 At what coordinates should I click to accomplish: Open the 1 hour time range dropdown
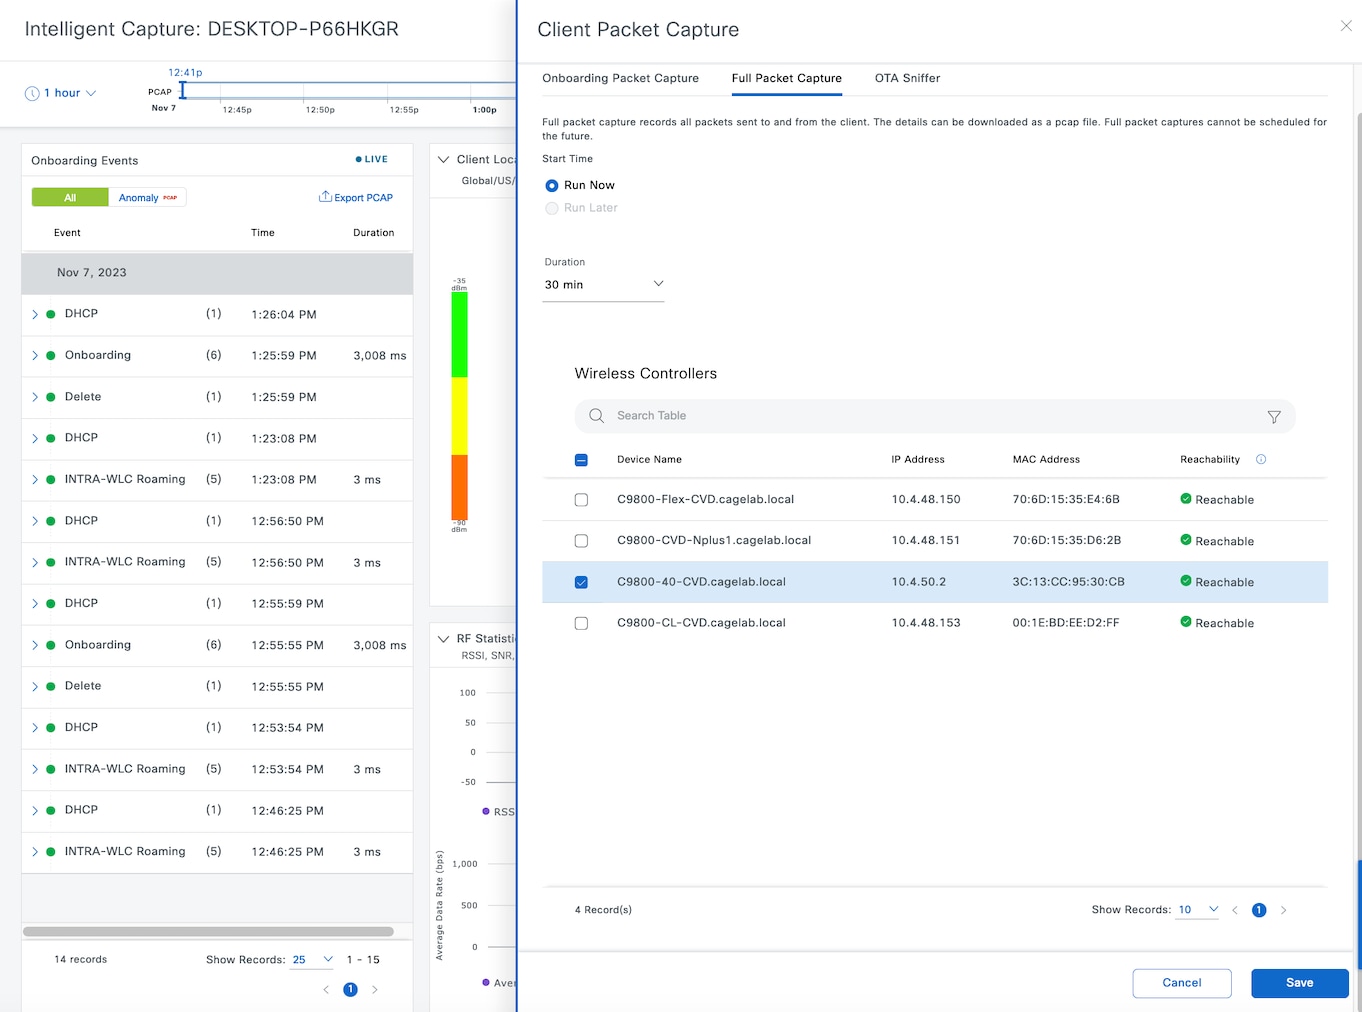61,93
